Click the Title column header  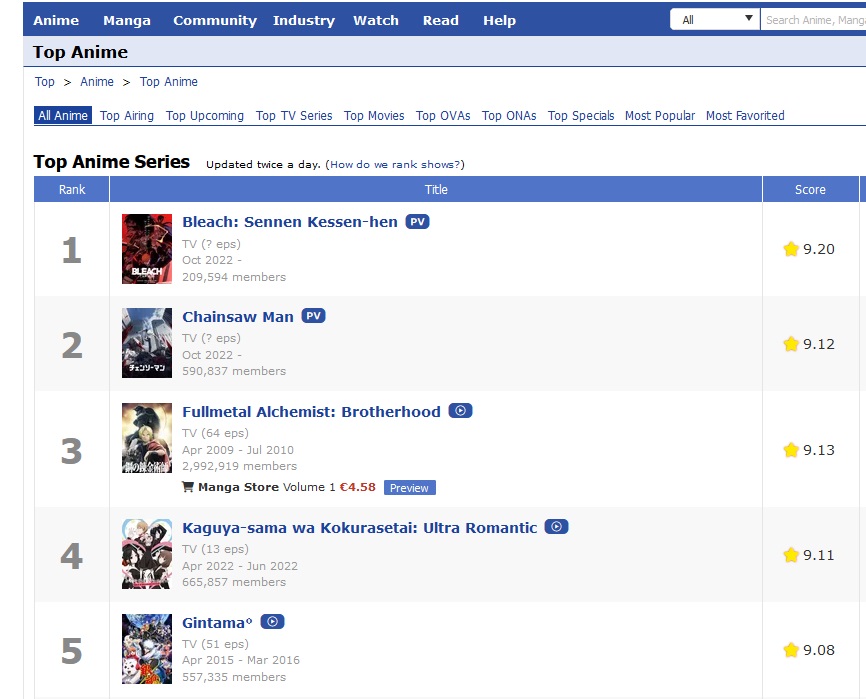pos(436,189)
